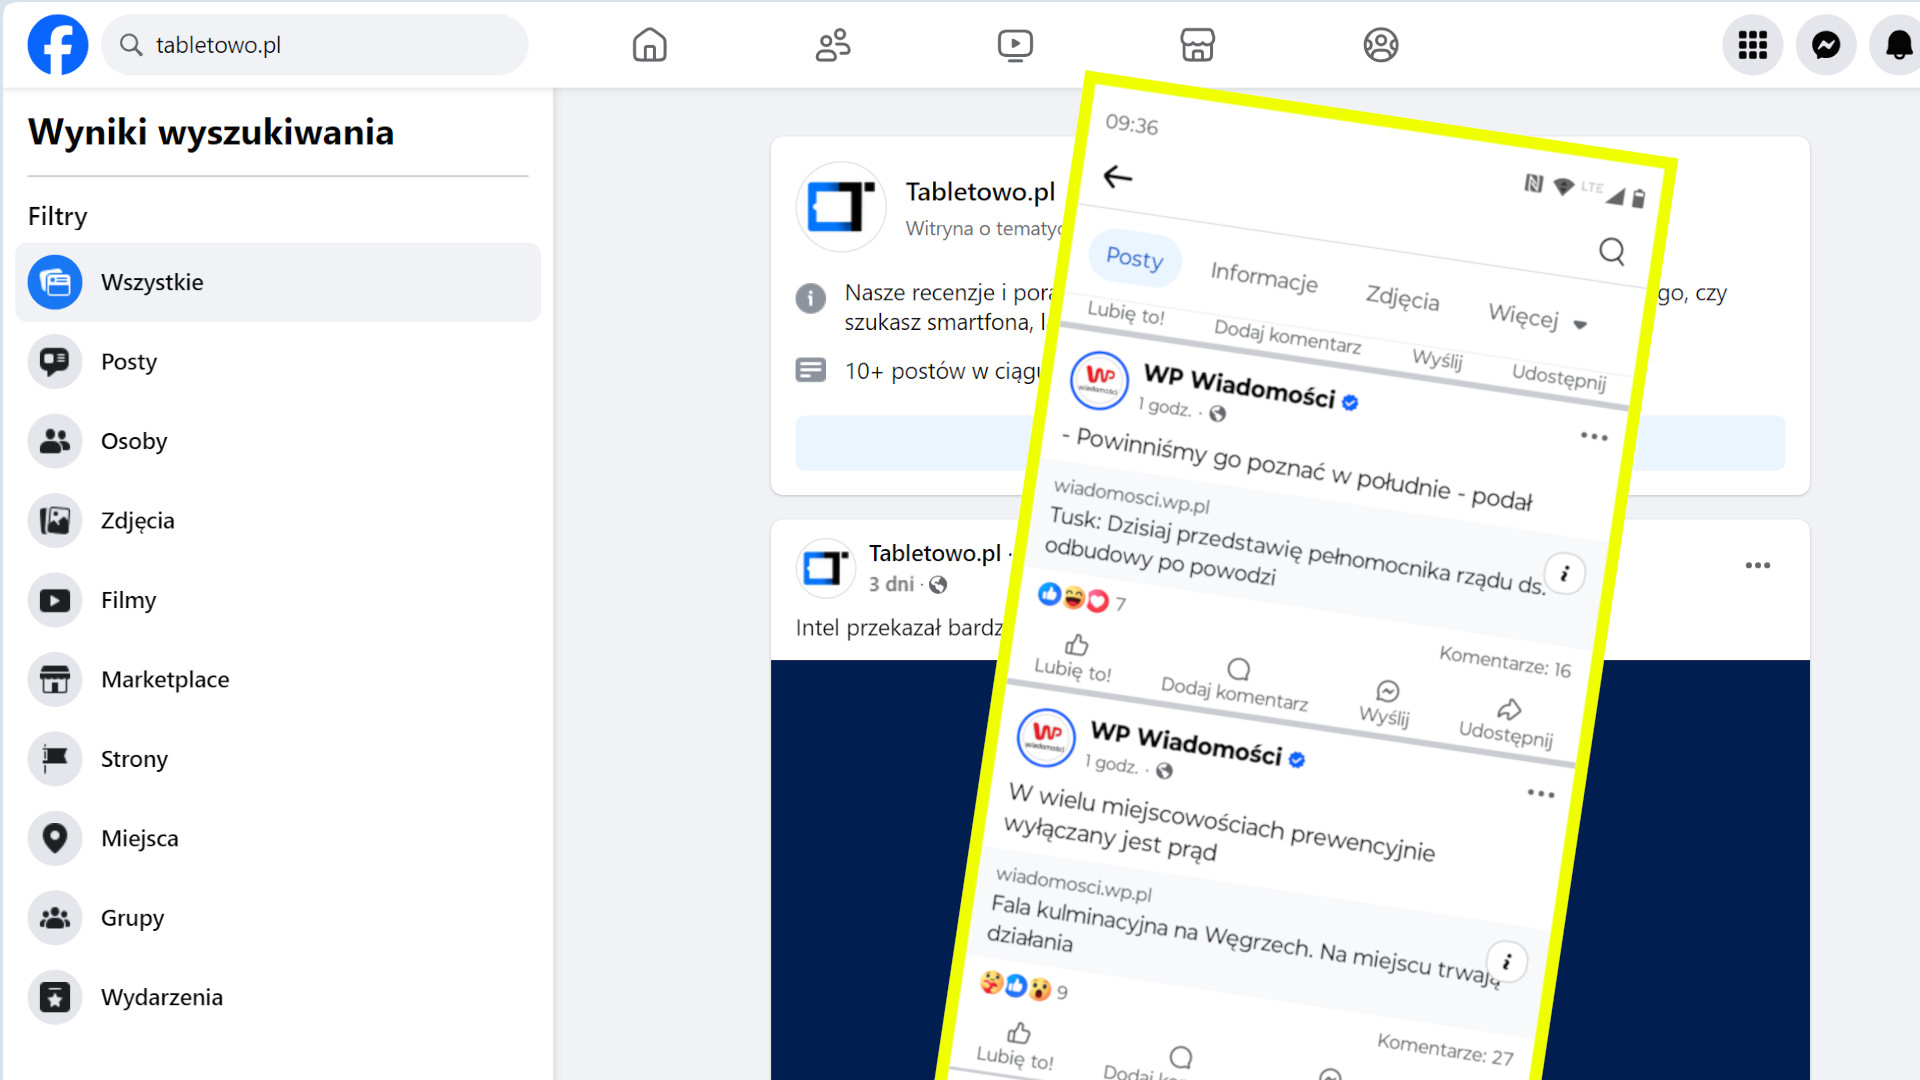Click the Wydarzenia star calendar icon
Image resolution: width=1920 pixels, height=1080 pixels.
[x=55, y=997]
